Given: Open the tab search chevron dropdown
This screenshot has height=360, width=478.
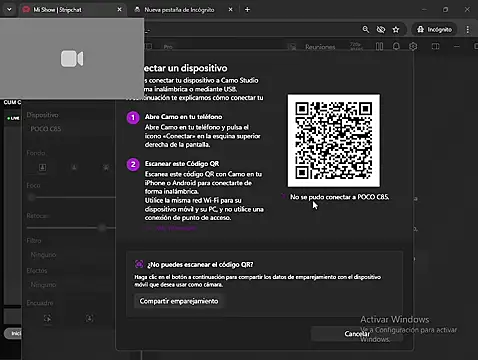Looking at the screenshot, I should pyautogui.click(x=9, y=10).
